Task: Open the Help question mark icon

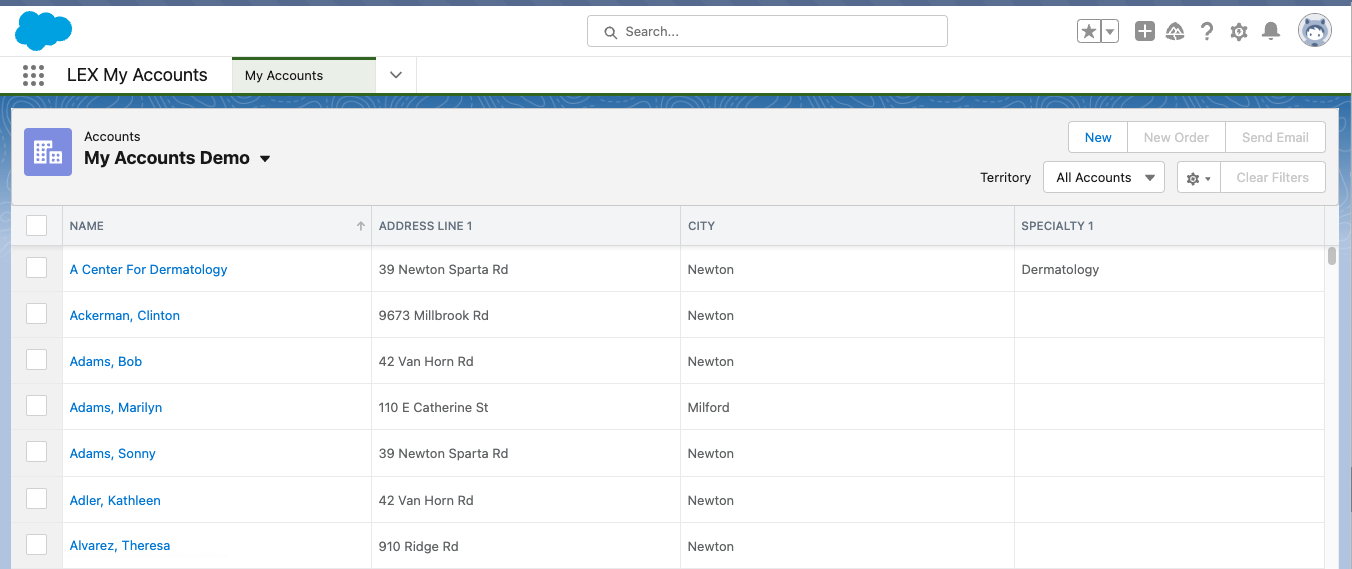Action: click(x=1207, y=32)
